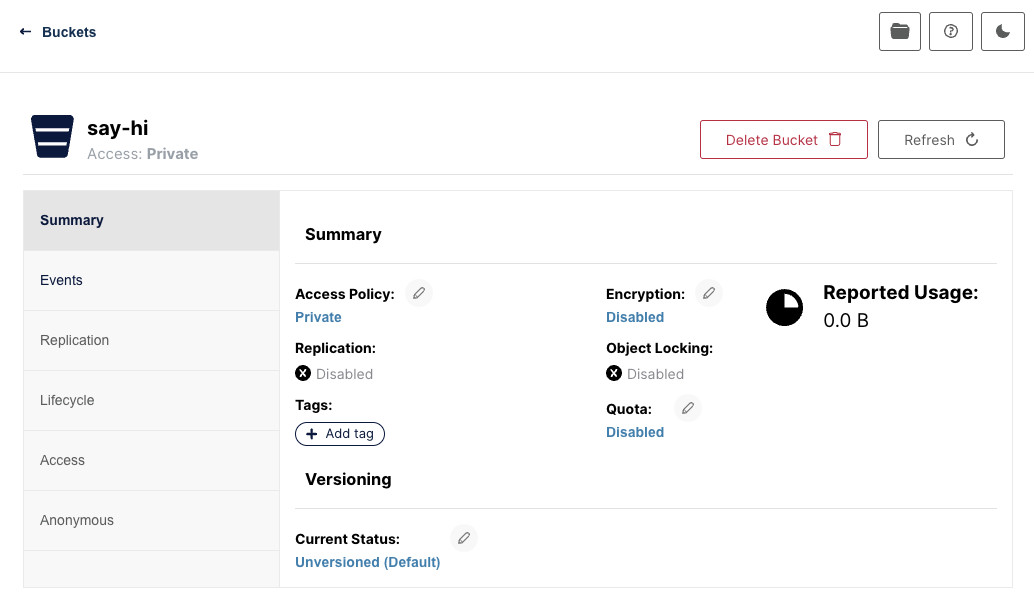This screenshot has height=615, width=1034.
Task: Add a tag to the bucket
Action: pos(340,434)
